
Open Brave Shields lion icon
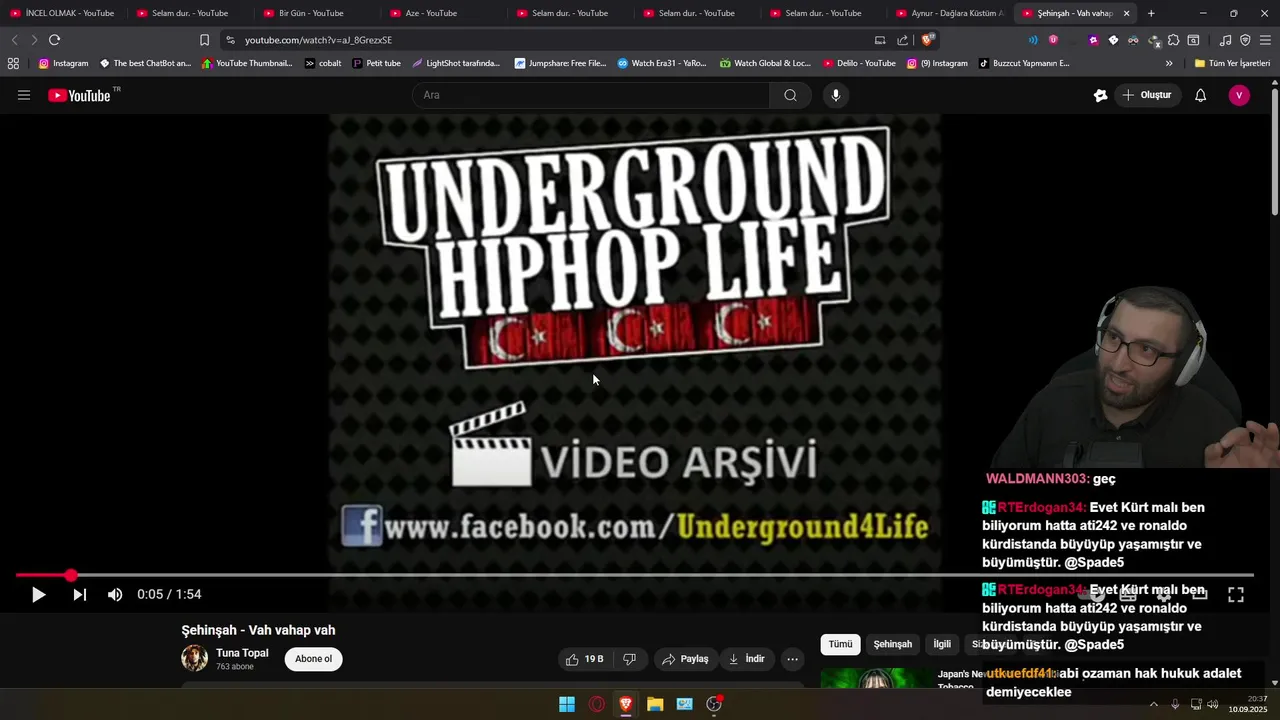click(928, 40)
